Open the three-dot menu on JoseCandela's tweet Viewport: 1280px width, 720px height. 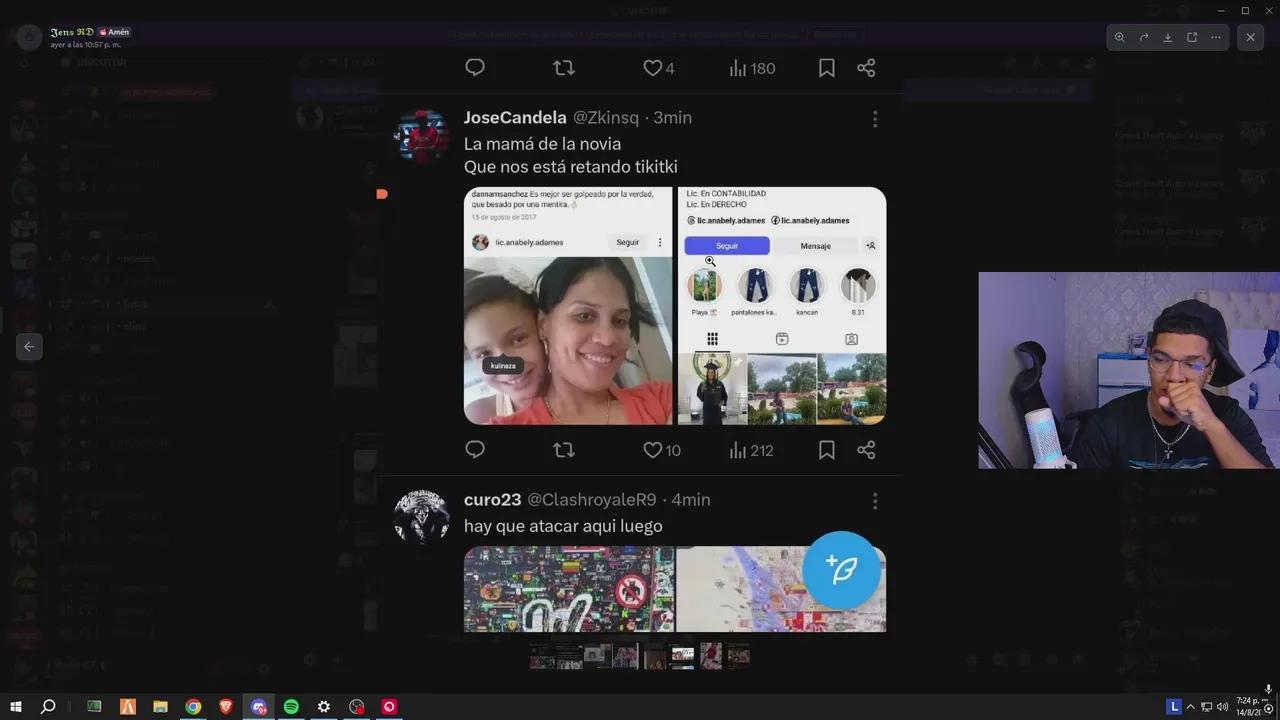[x=875, y=119]
